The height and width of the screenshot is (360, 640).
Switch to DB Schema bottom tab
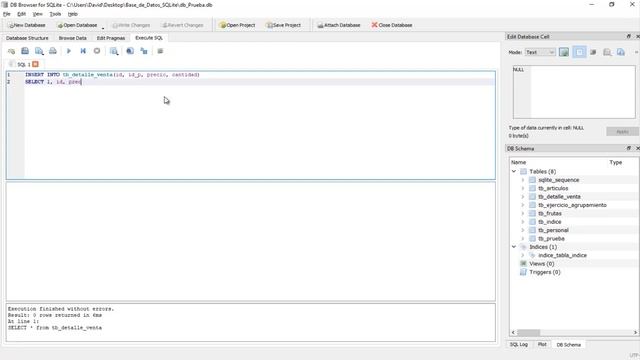[569, 345]
